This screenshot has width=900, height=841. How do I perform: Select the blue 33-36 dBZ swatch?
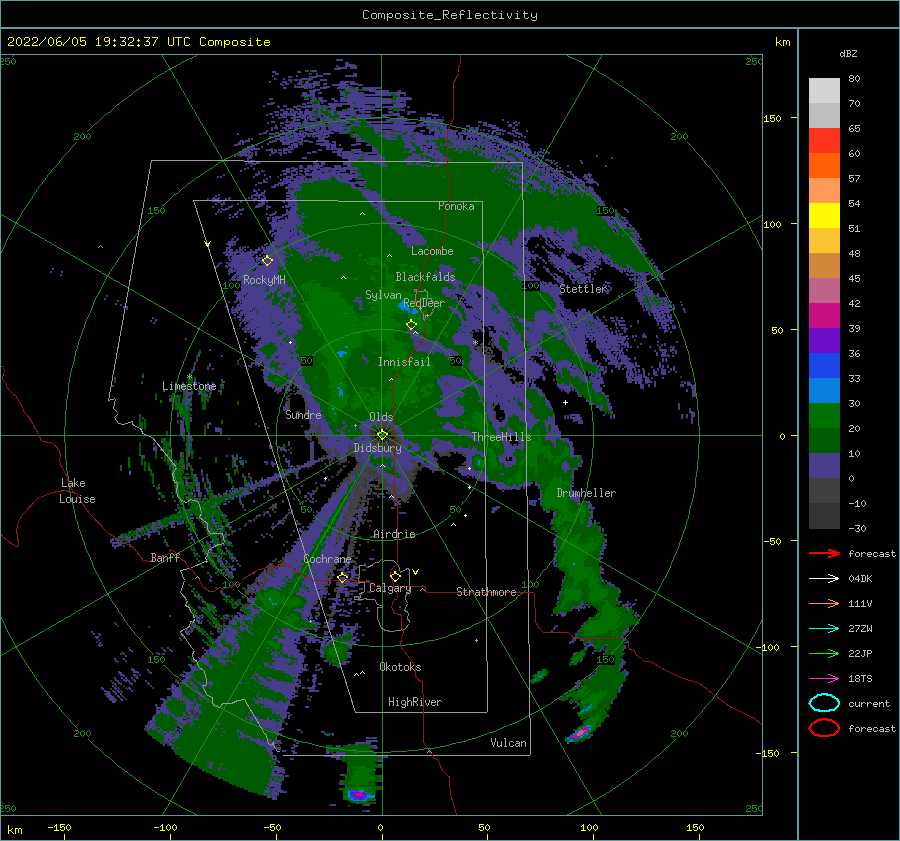coord(824,366)
